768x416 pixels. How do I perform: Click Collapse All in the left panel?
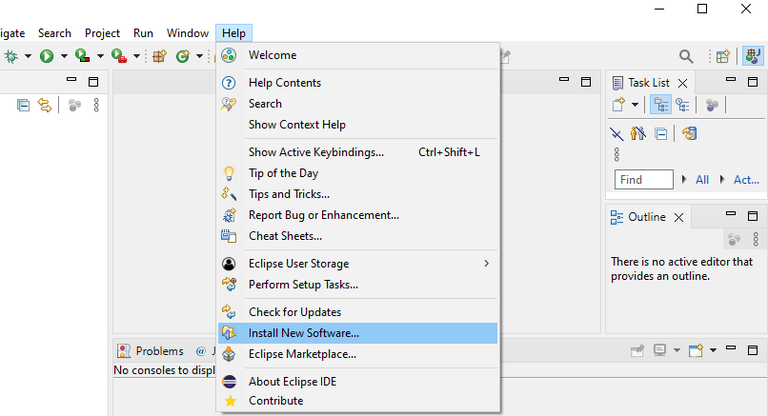(x=23, y=104)
